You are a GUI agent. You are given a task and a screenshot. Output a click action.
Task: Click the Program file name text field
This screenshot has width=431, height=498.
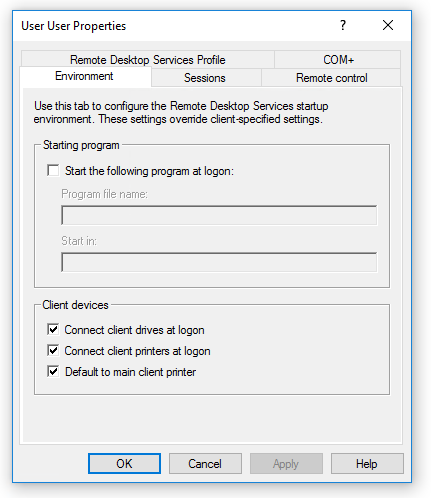coord(219,215)
